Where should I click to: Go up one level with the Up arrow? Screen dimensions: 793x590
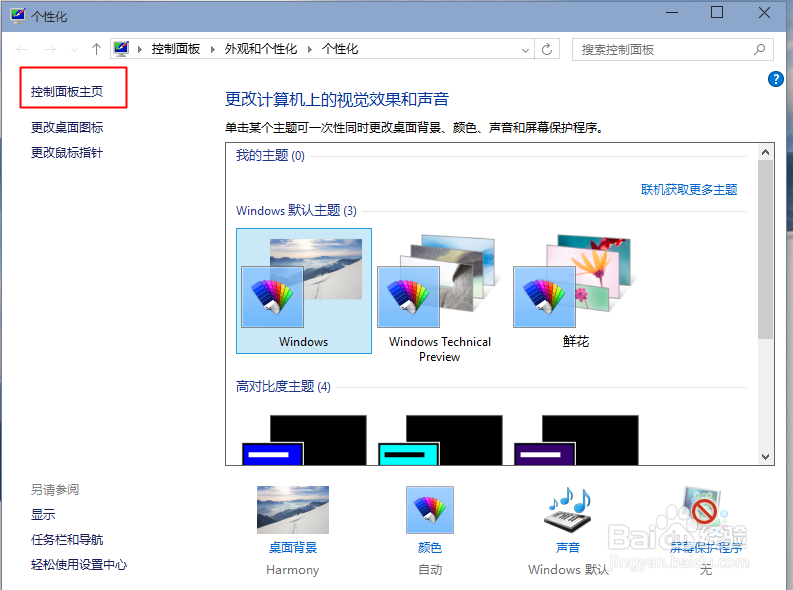[96, 49]
